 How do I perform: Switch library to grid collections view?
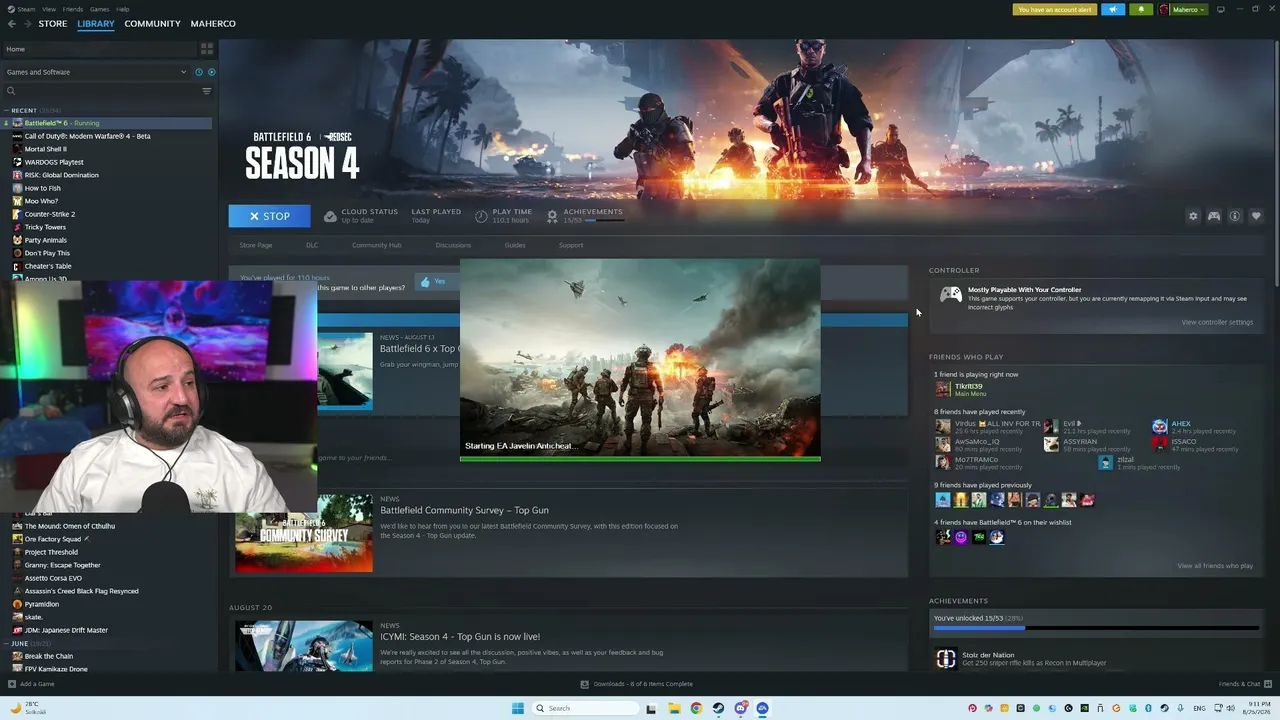[x=207, y=48]
